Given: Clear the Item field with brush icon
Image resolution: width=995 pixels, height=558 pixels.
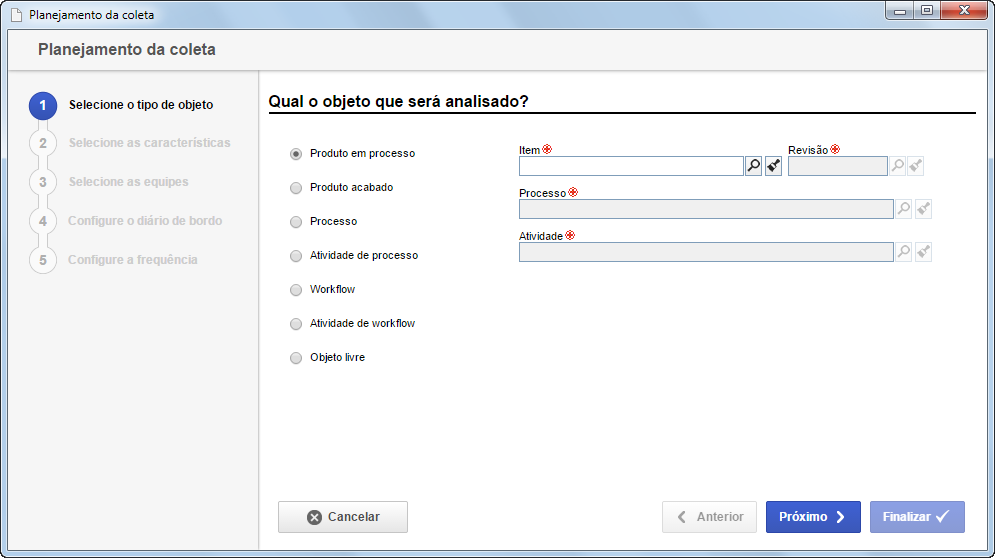Looking at the screenshot, I should pos(773,166).
